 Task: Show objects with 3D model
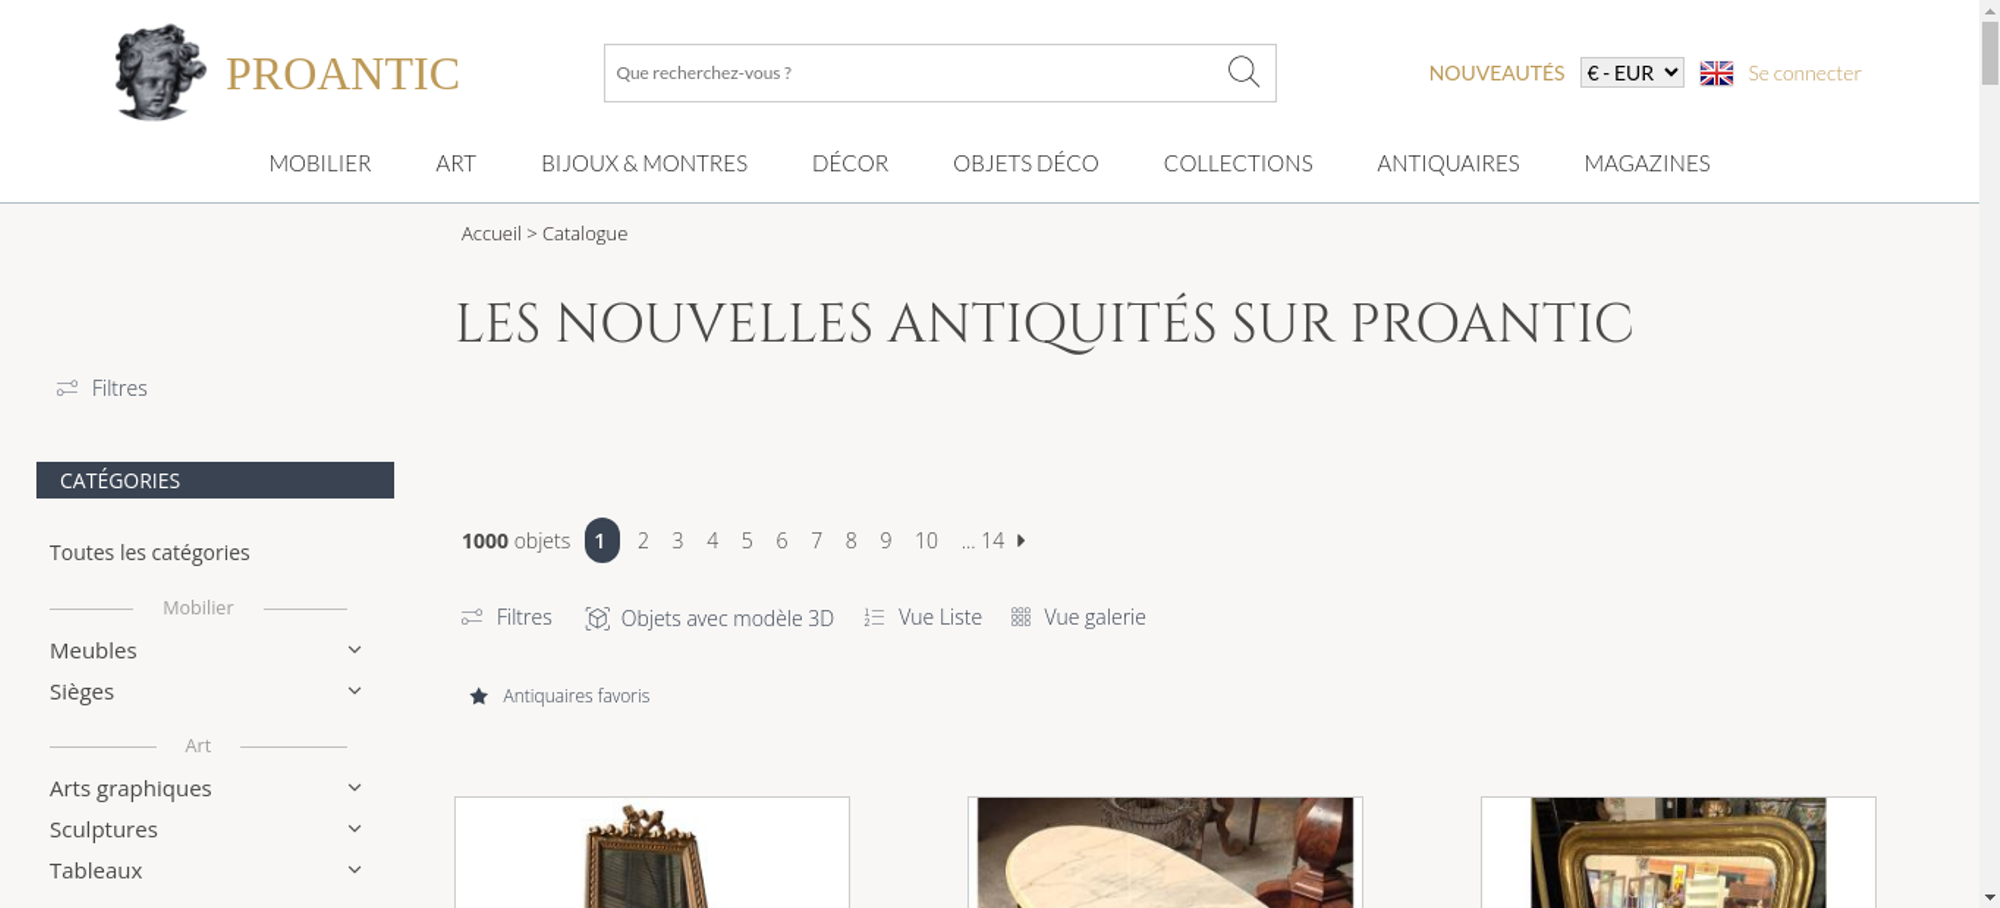point(709,618)
